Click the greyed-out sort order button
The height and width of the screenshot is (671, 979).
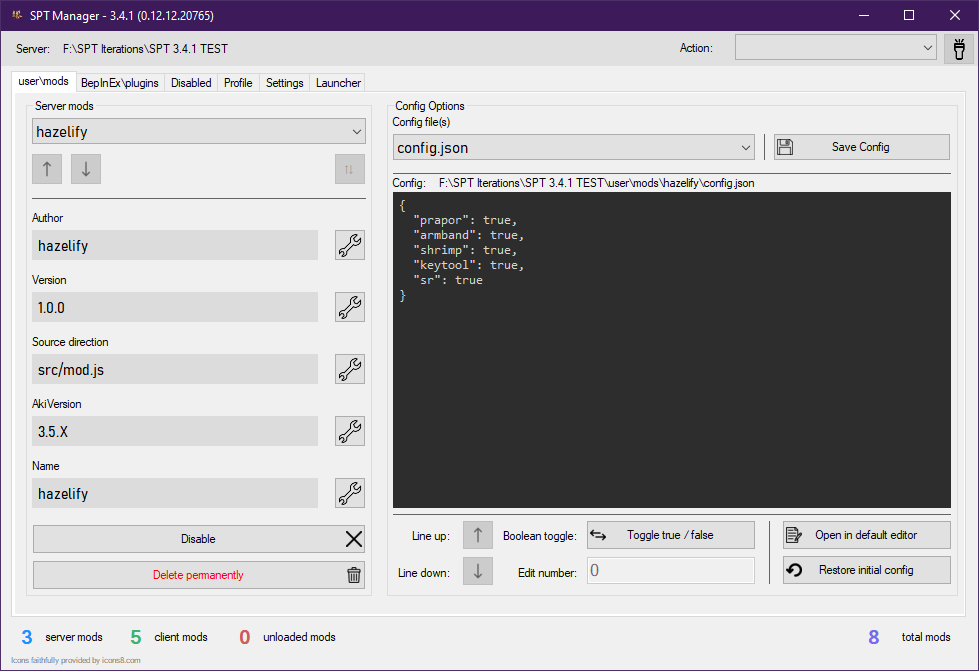point(350,169)
